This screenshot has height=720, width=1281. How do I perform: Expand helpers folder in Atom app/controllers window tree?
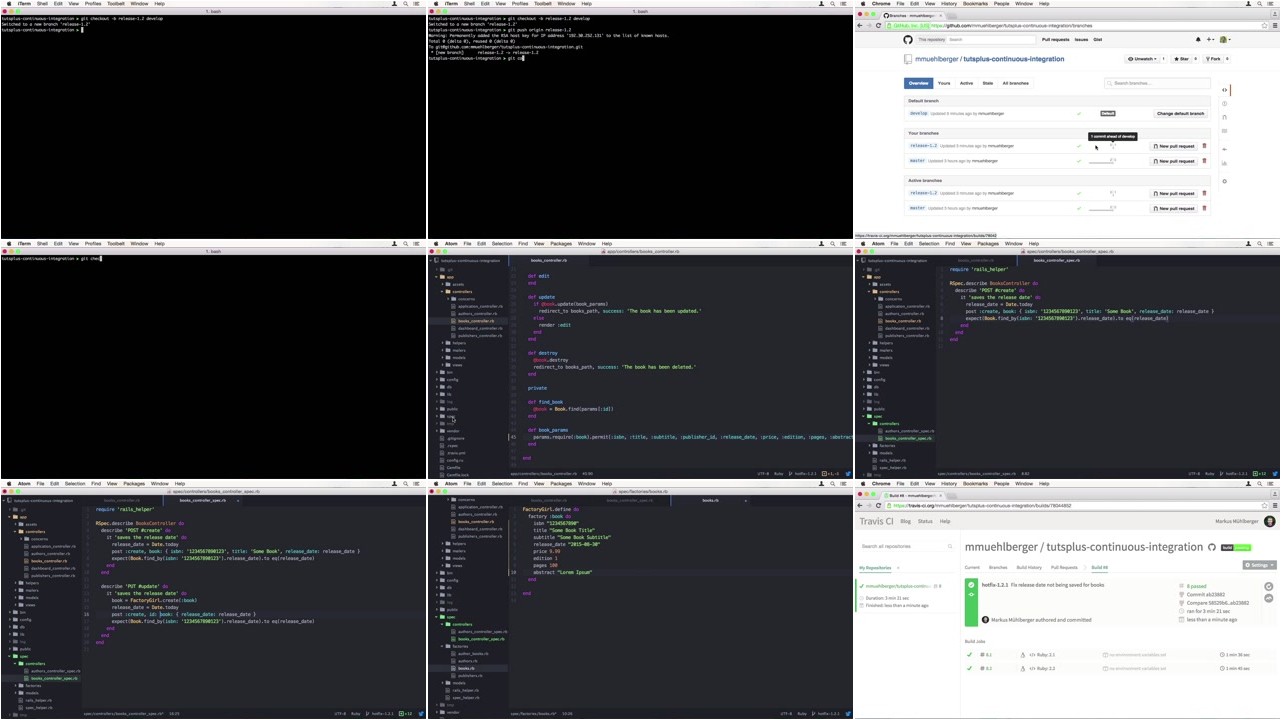click(455, 343)
